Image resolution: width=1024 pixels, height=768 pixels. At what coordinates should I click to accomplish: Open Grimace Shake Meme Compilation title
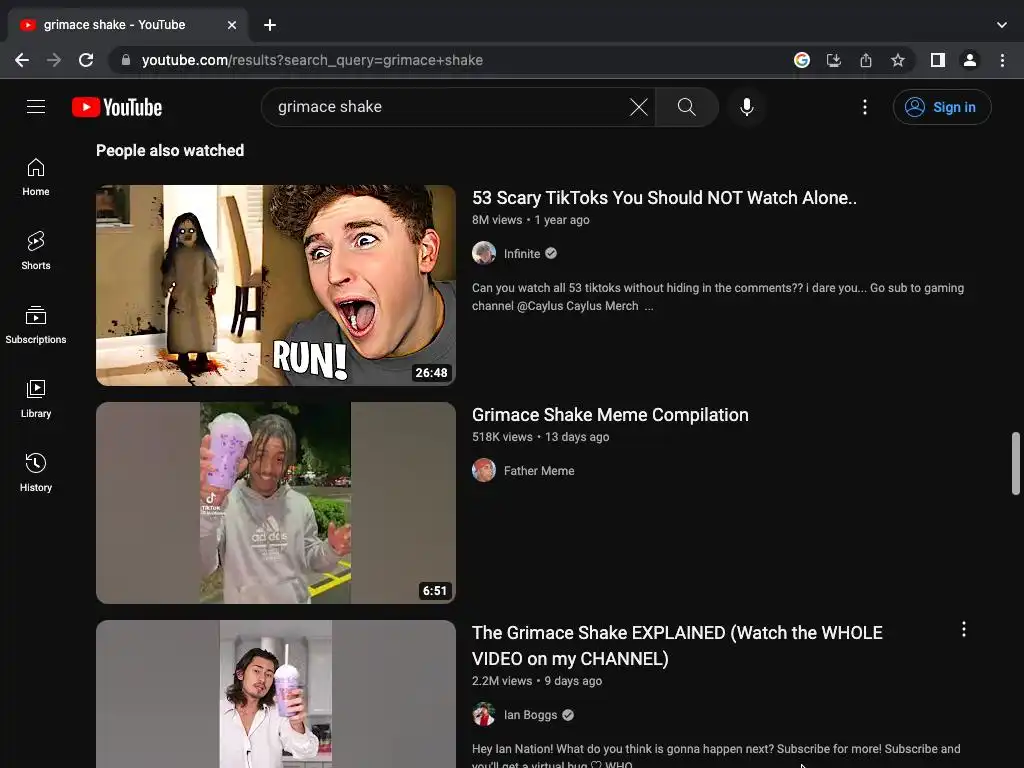point(610,415)
